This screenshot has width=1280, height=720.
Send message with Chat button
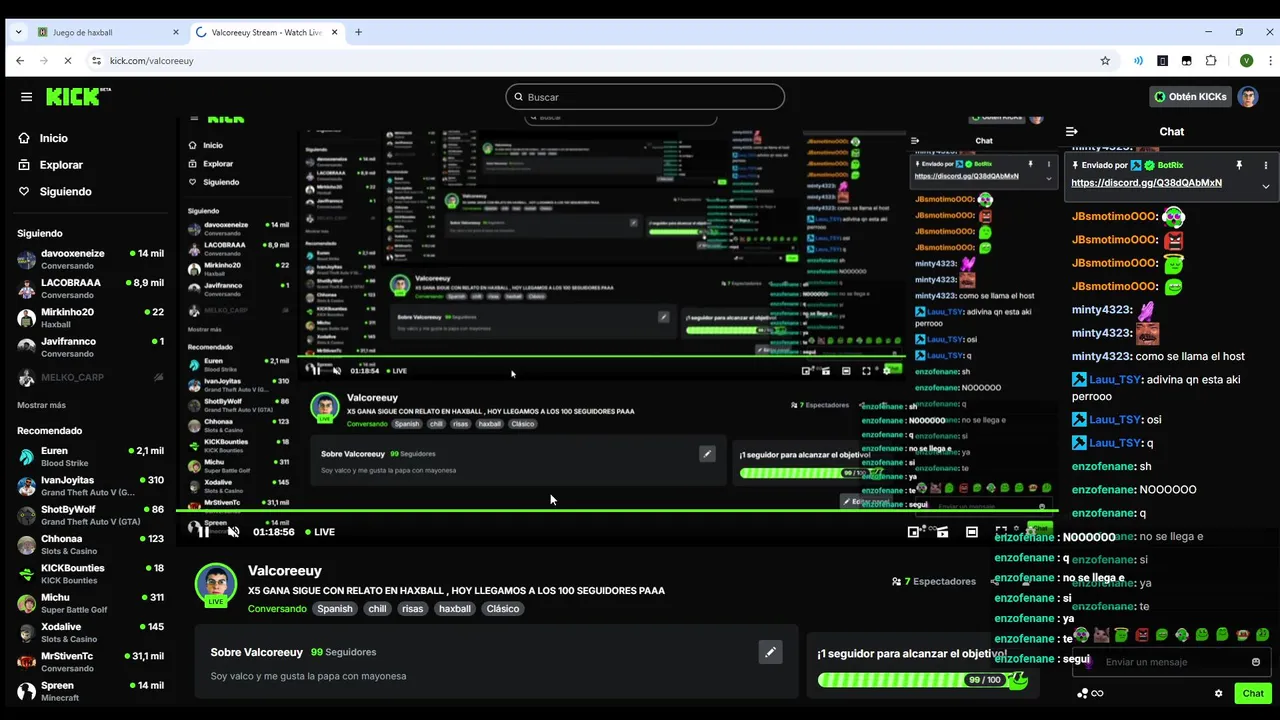click(1253, 693)
